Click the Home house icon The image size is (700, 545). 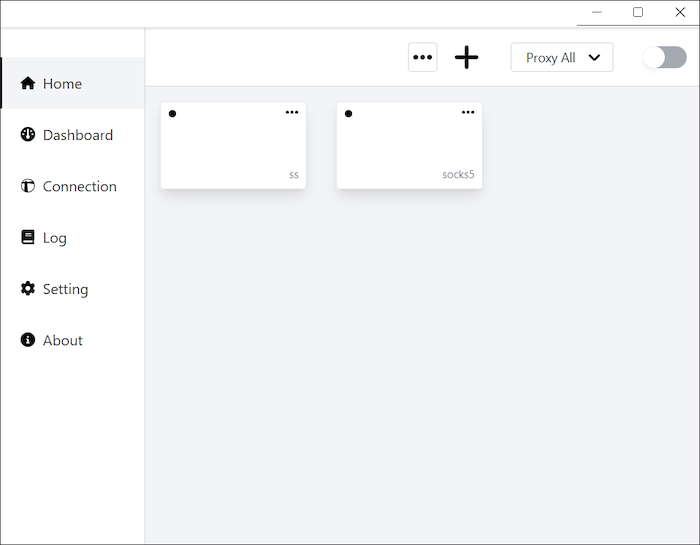[28, 84]
